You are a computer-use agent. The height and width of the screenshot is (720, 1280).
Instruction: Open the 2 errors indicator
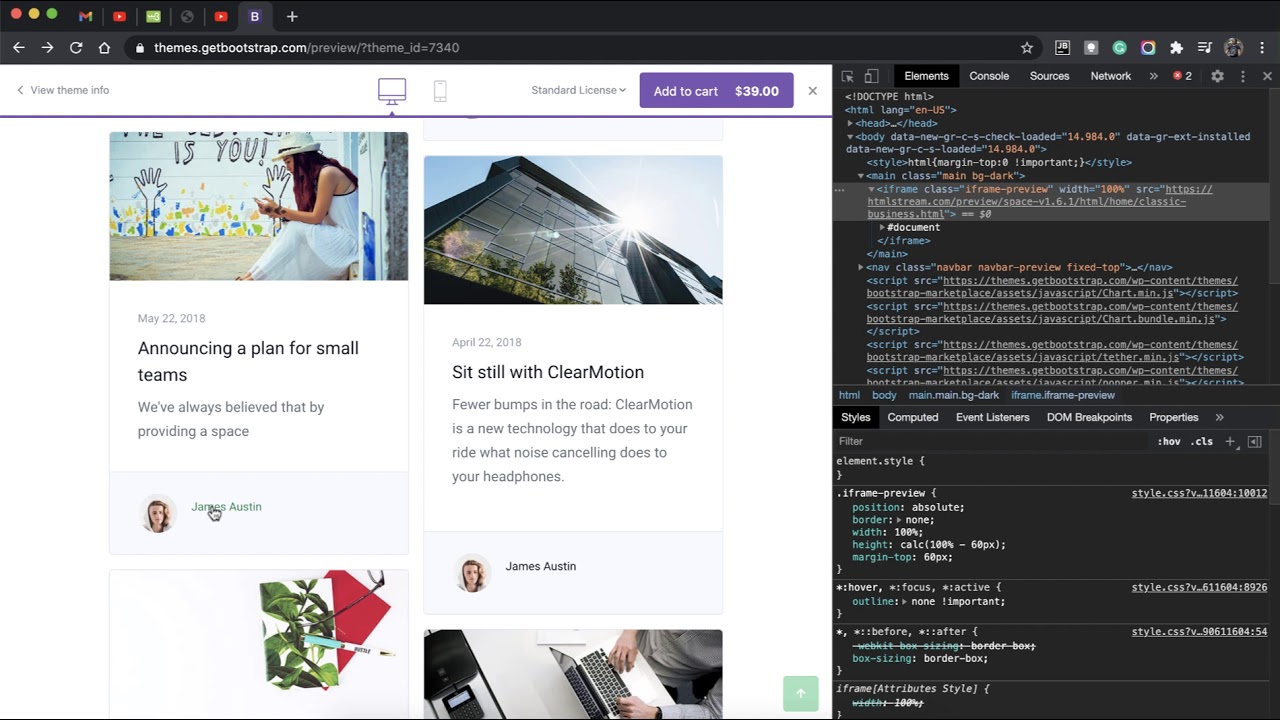(1182, 76)
